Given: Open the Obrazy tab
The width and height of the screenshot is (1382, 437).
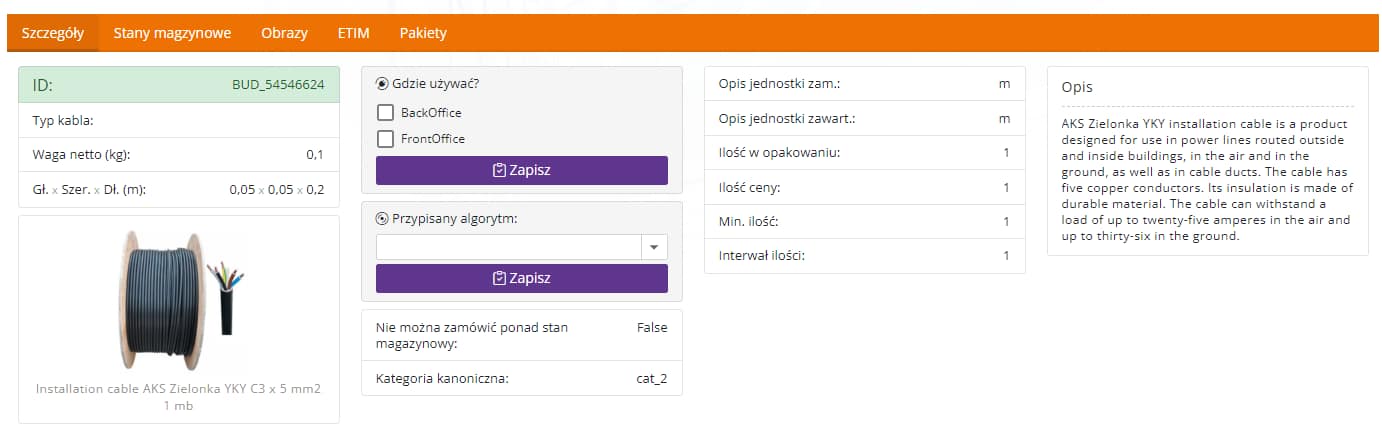Looking at the screenshot, I should click(284, 33).
